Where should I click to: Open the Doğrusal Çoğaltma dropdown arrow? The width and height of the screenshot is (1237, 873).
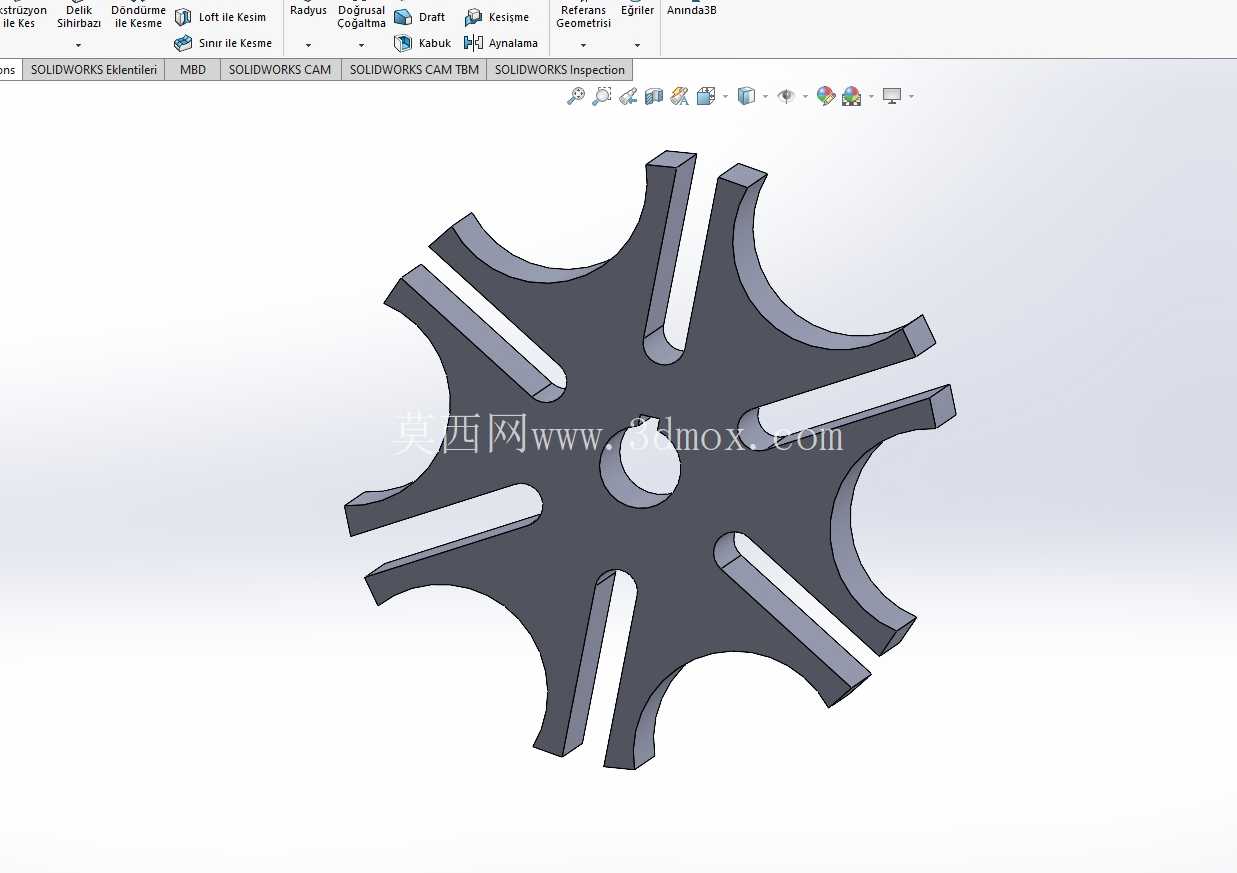coord(361,45)
